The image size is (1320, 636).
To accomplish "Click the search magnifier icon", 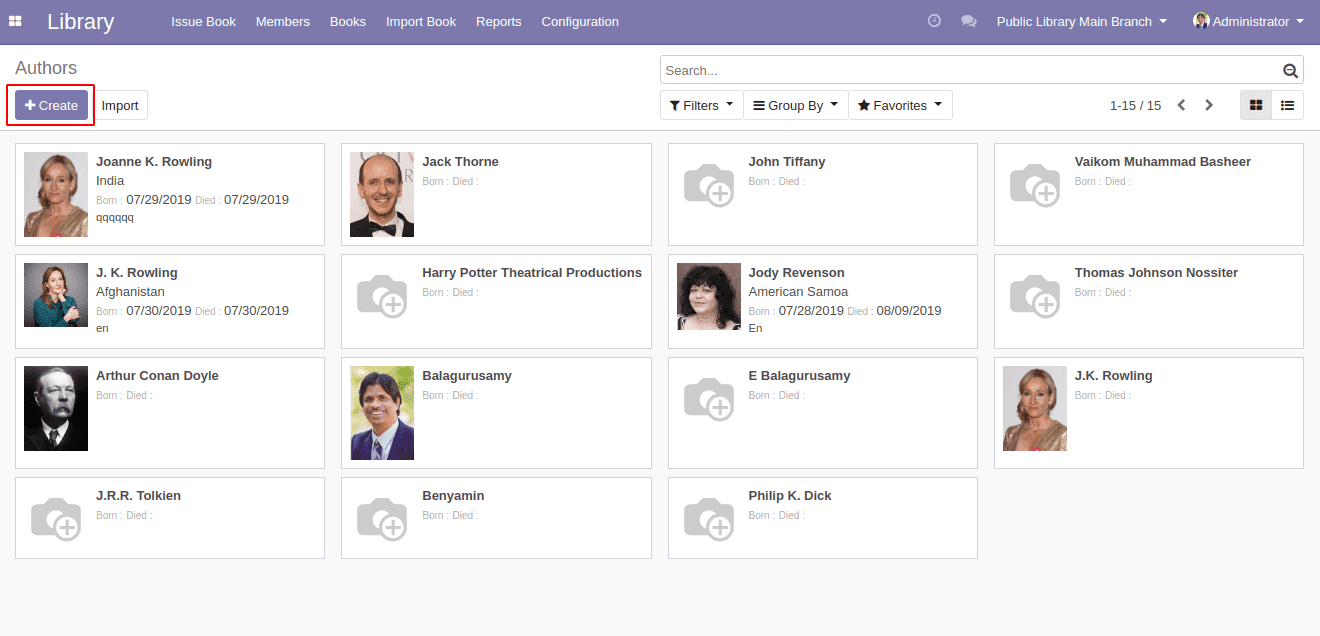I will [1290, 71].
